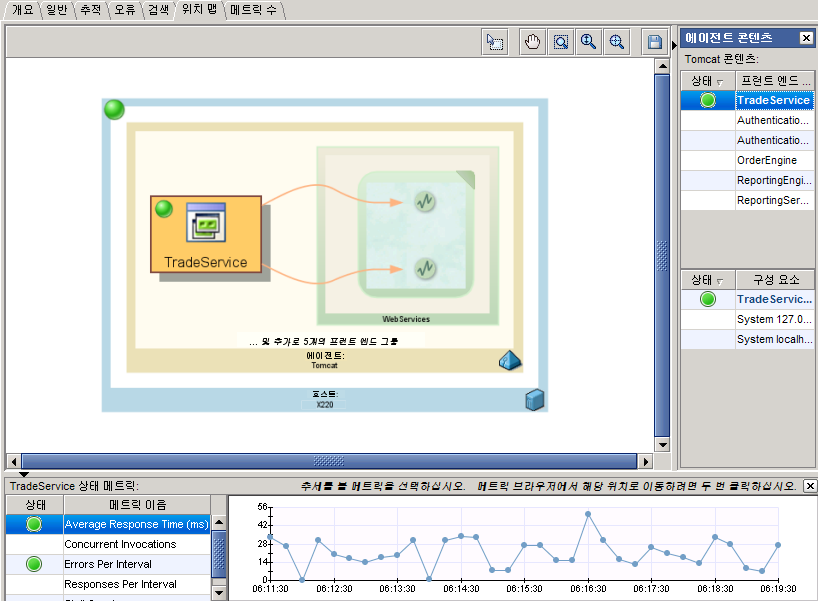818x601 pixels.
Task: Click the upper WebServices node icon
Action: pyautogui.click(x=424, y=202)
